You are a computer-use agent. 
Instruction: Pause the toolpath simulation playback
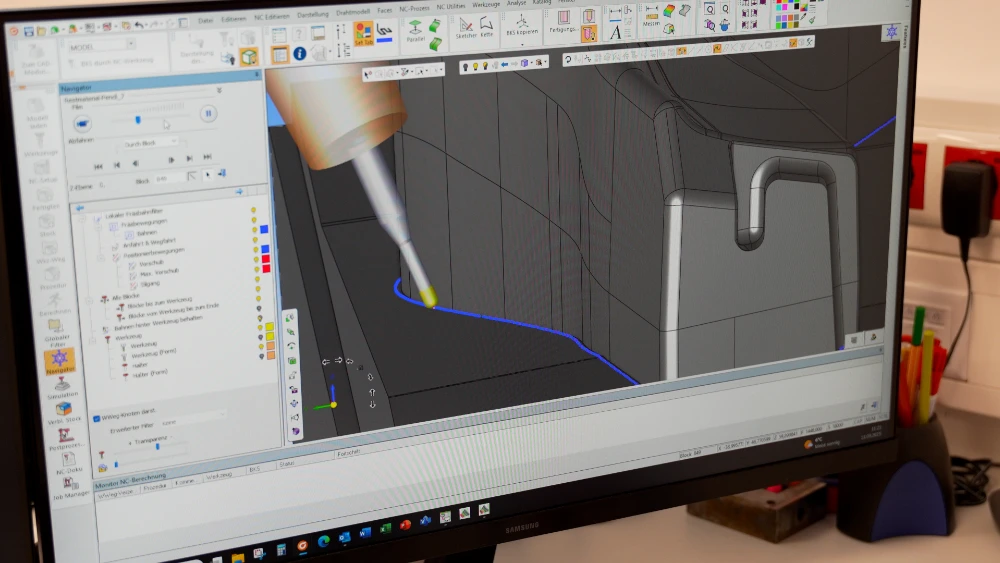(x=208, y=114)
